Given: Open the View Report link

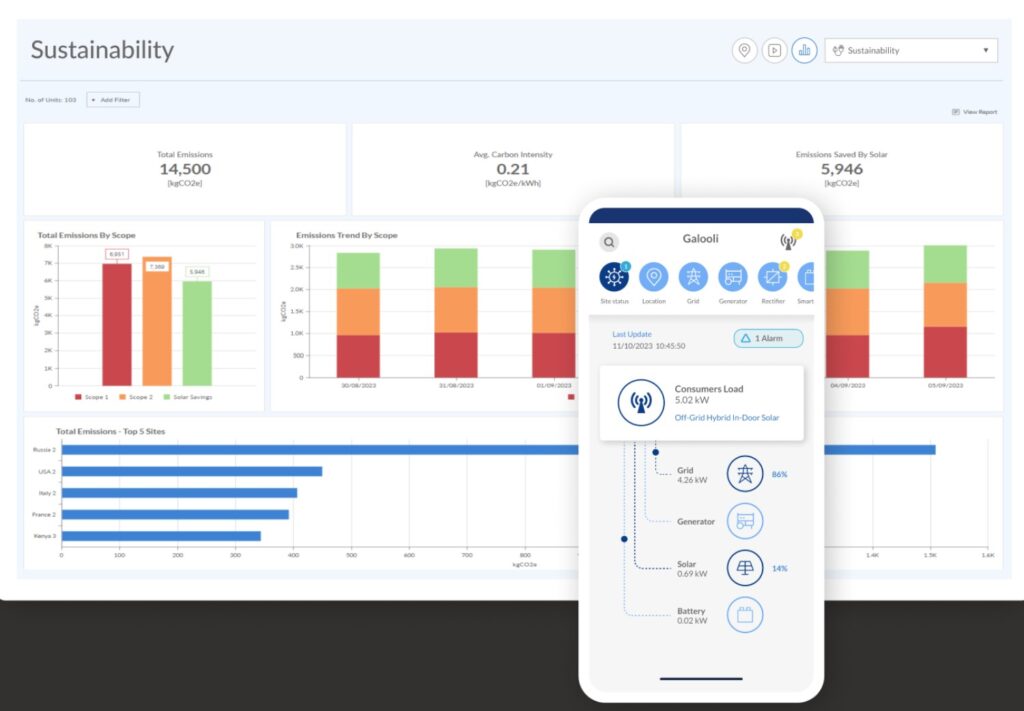Looking at the screenshot, I should (974, 112).
